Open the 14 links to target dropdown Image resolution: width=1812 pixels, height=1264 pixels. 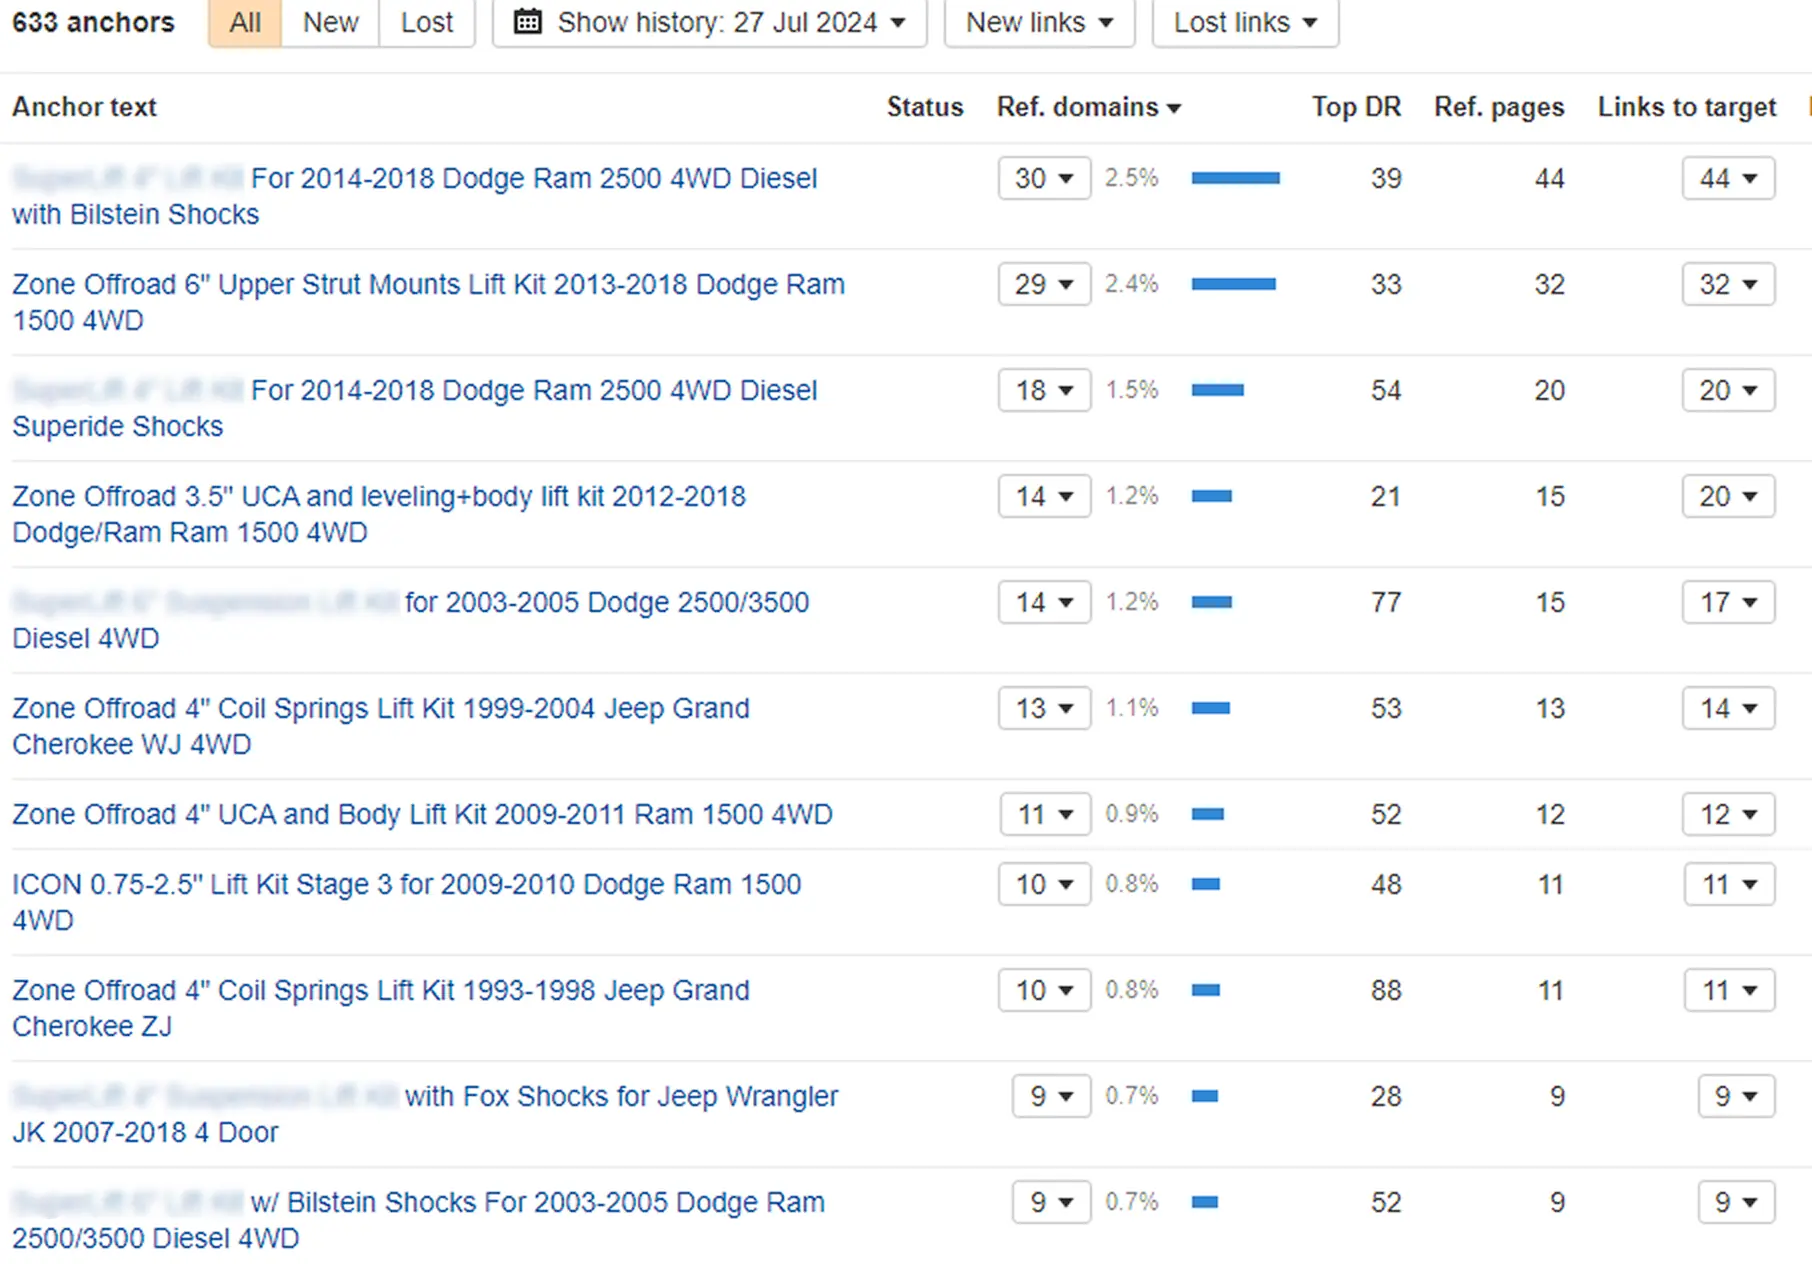point(1728,708)
